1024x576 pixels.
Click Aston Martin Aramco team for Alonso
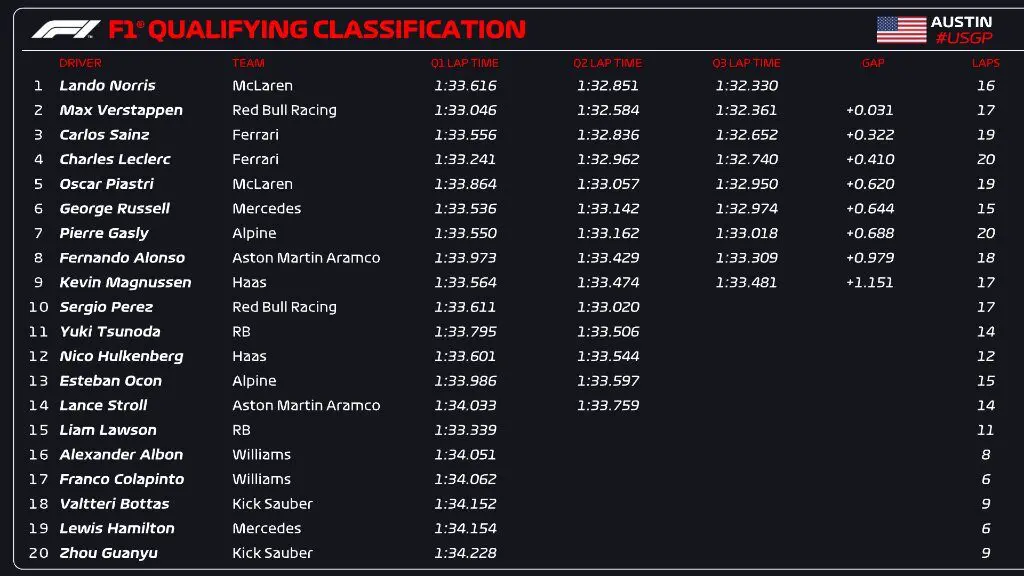[306, 258]
